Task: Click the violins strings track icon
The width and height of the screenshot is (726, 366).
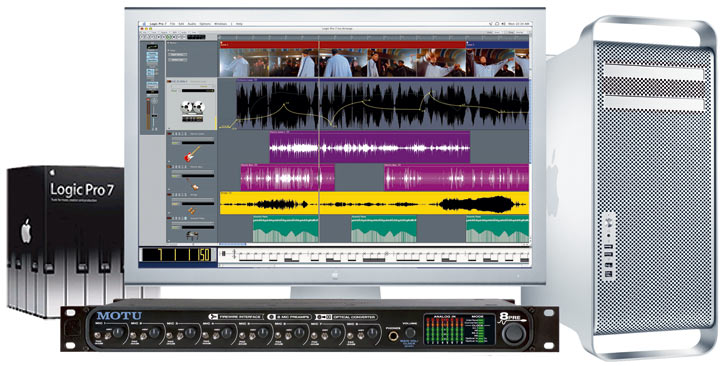Action: (193, 211)
